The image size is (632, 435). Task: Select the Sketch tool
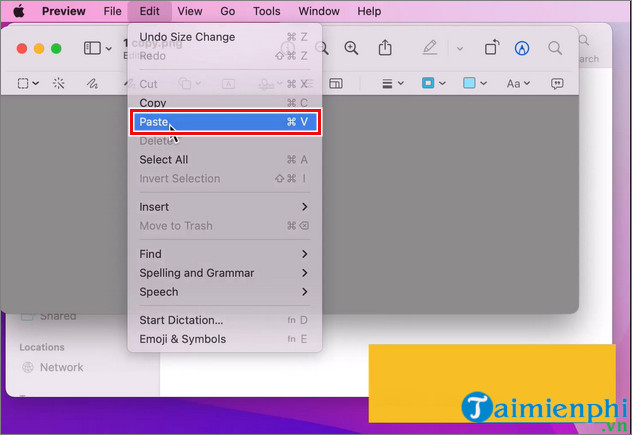click(x=92, y=83)
